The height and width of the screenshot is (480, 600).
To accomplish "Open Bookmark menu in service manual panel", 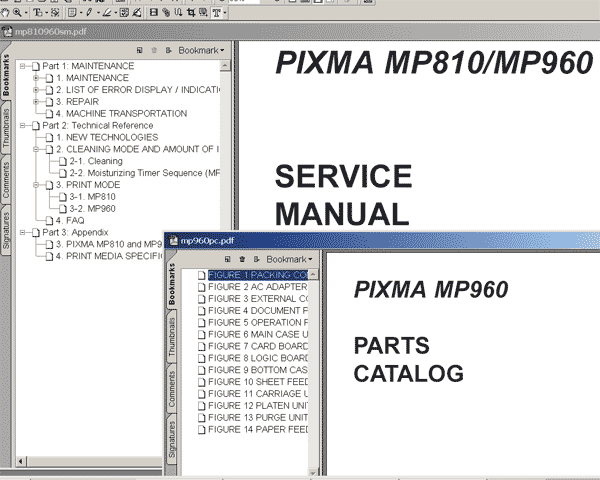I will (201, 50).
